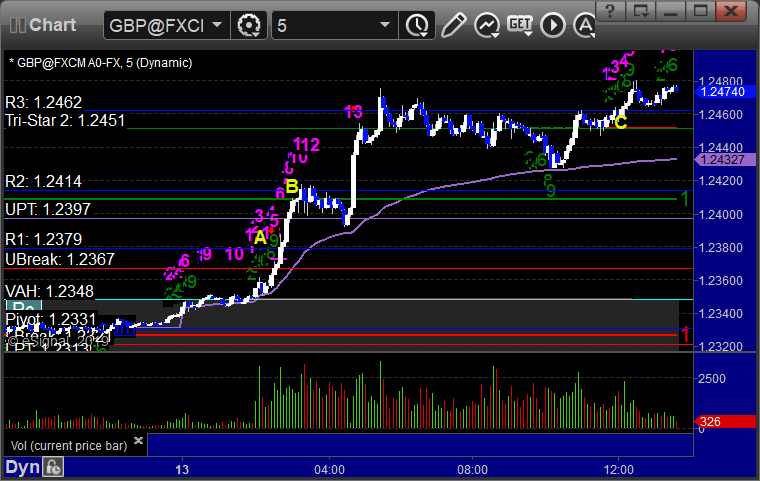Click the R1: 1.2379 level label

pos(44,239)
